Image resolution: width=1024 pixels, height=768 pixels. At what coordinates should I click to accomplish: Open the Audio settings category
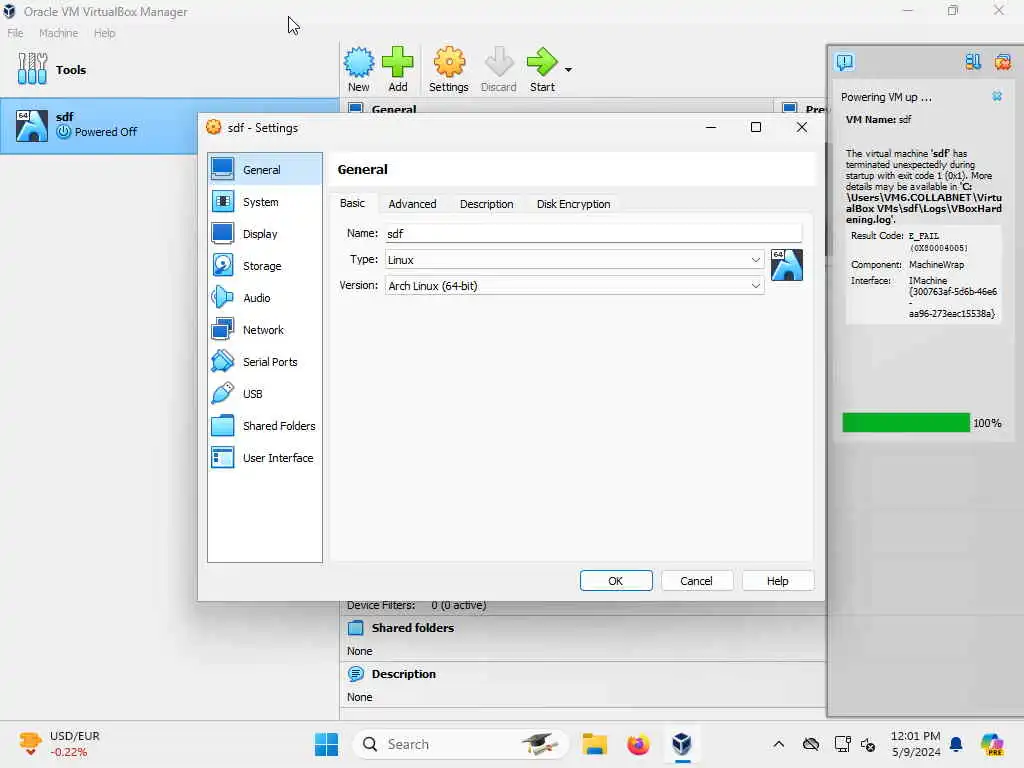pyautogui.click(x=264, y=298)
